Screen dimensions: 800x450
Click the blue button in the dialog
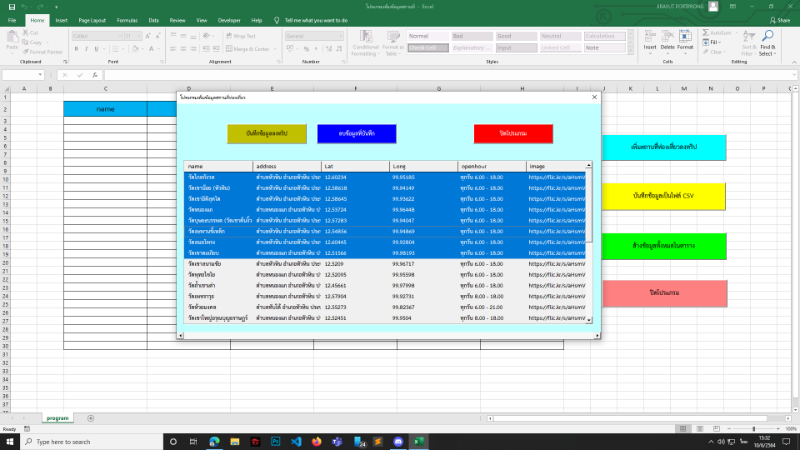357,133
